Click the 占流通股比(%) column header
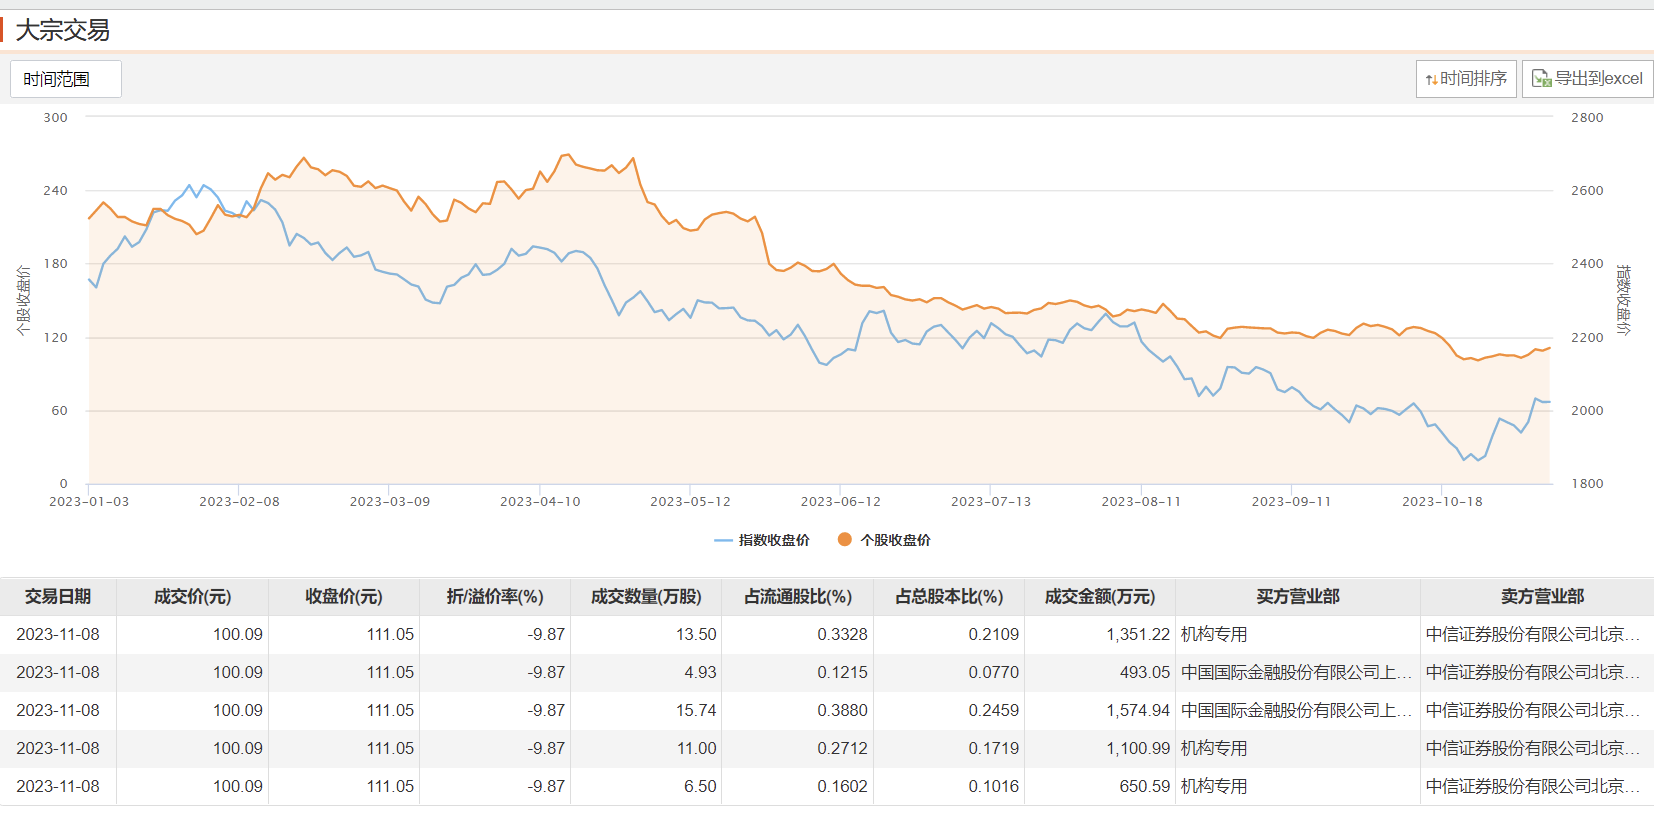This screenshot has height=818, width=1654. pos(797,597)
